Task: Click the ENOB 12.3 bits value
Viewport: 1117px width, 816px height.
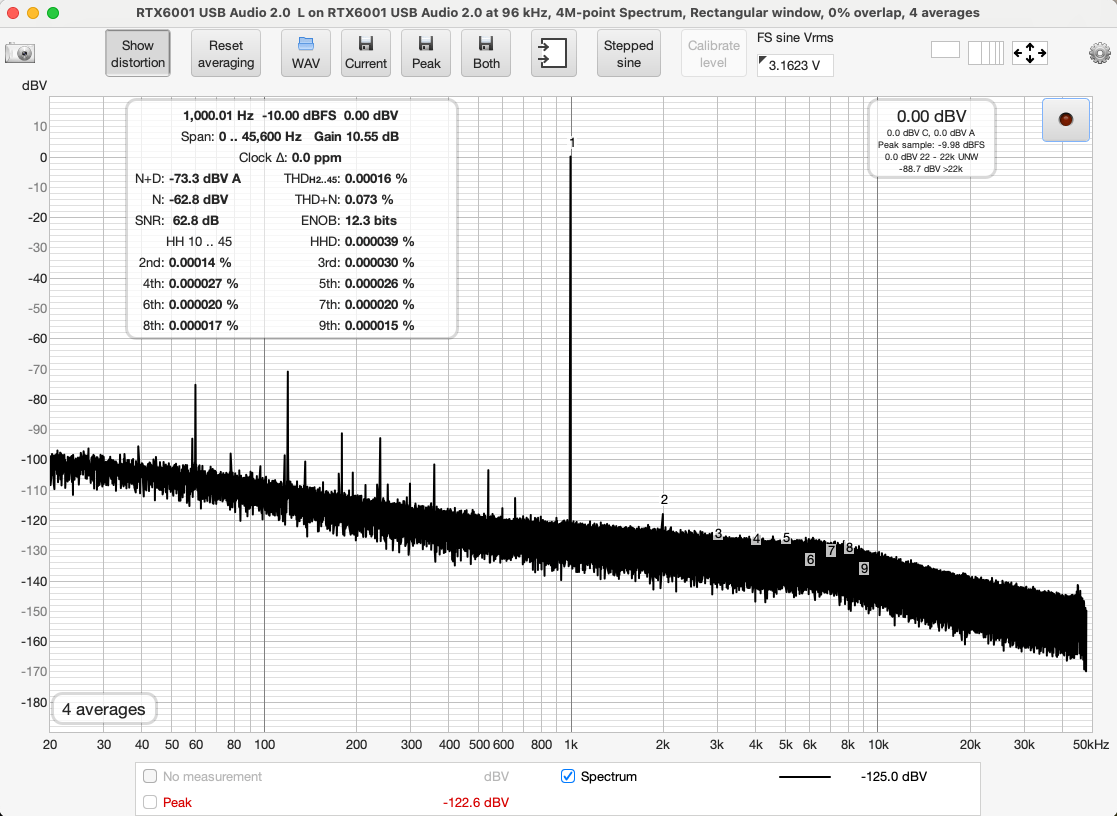Action: pyautogui.click(x=370, y=220)
